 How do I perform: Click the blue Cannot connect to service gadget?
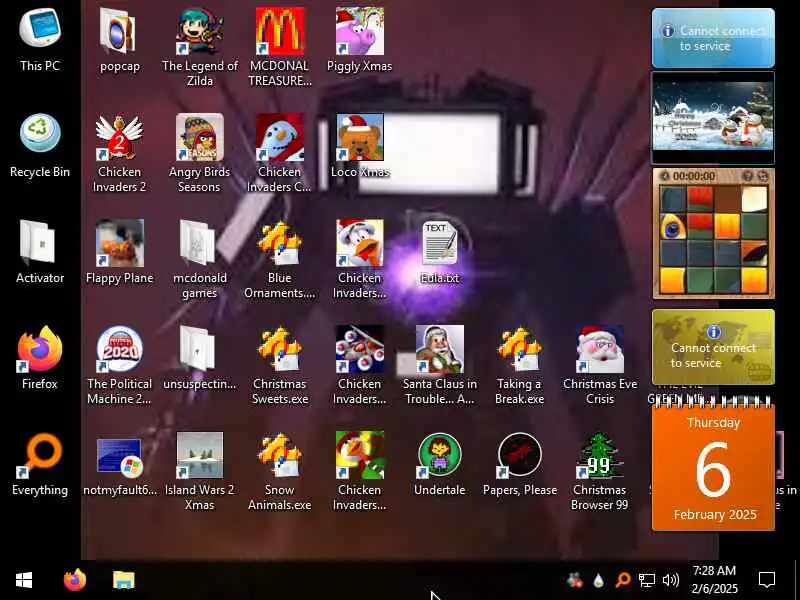point(713,38)
